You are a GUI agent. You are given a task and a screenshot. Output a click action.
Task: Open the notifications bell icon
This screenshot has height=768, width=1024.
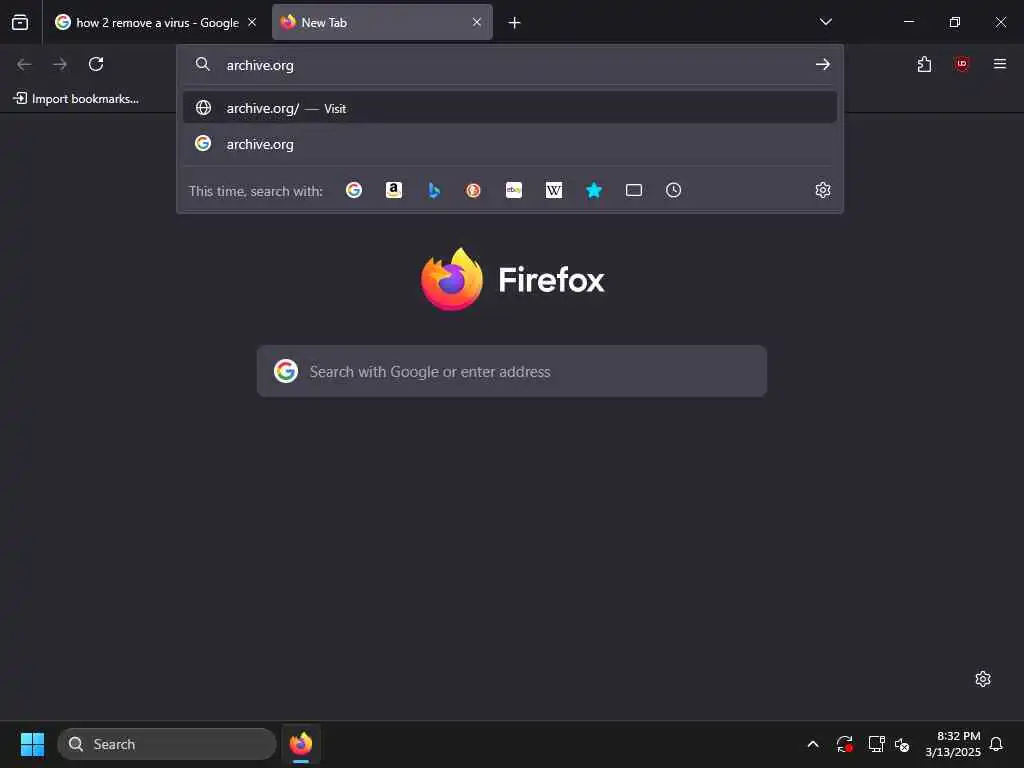[x=996, y=744]
